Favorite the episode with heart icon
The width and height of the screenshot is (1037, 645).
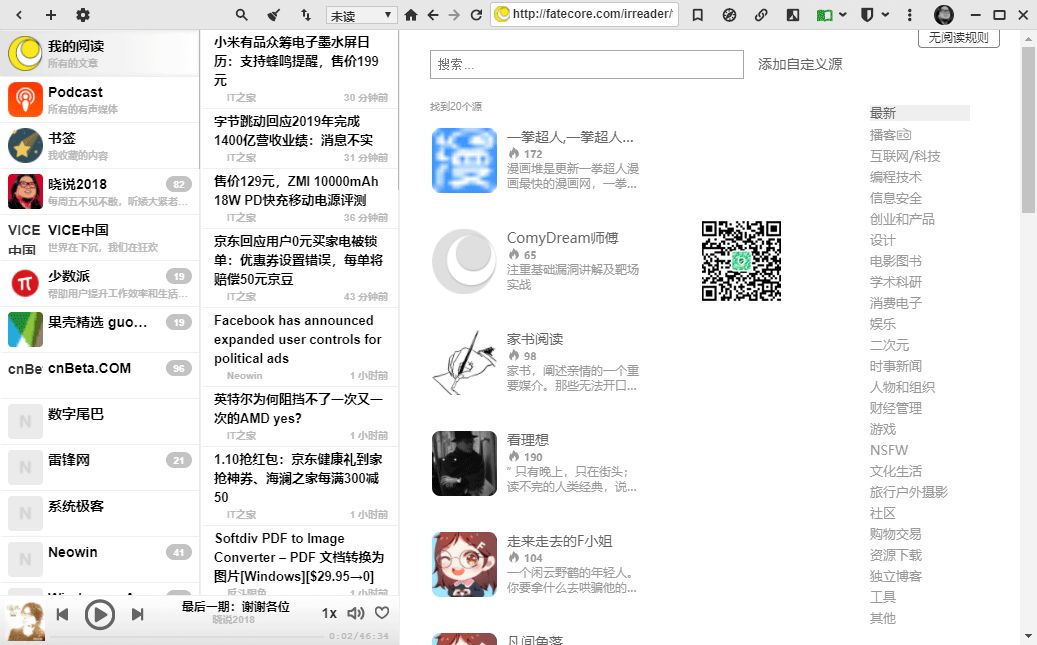382,613
